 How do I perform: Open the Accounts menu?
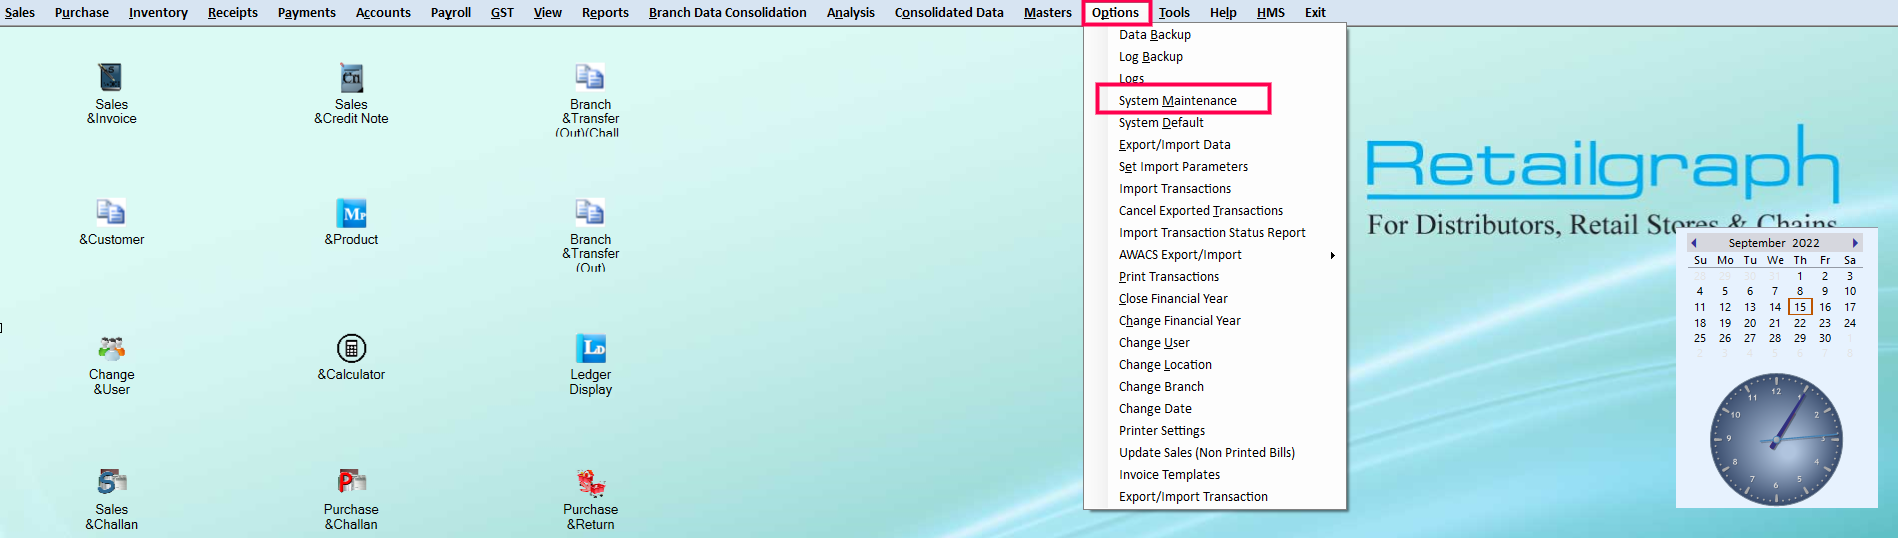click(383, 13)
